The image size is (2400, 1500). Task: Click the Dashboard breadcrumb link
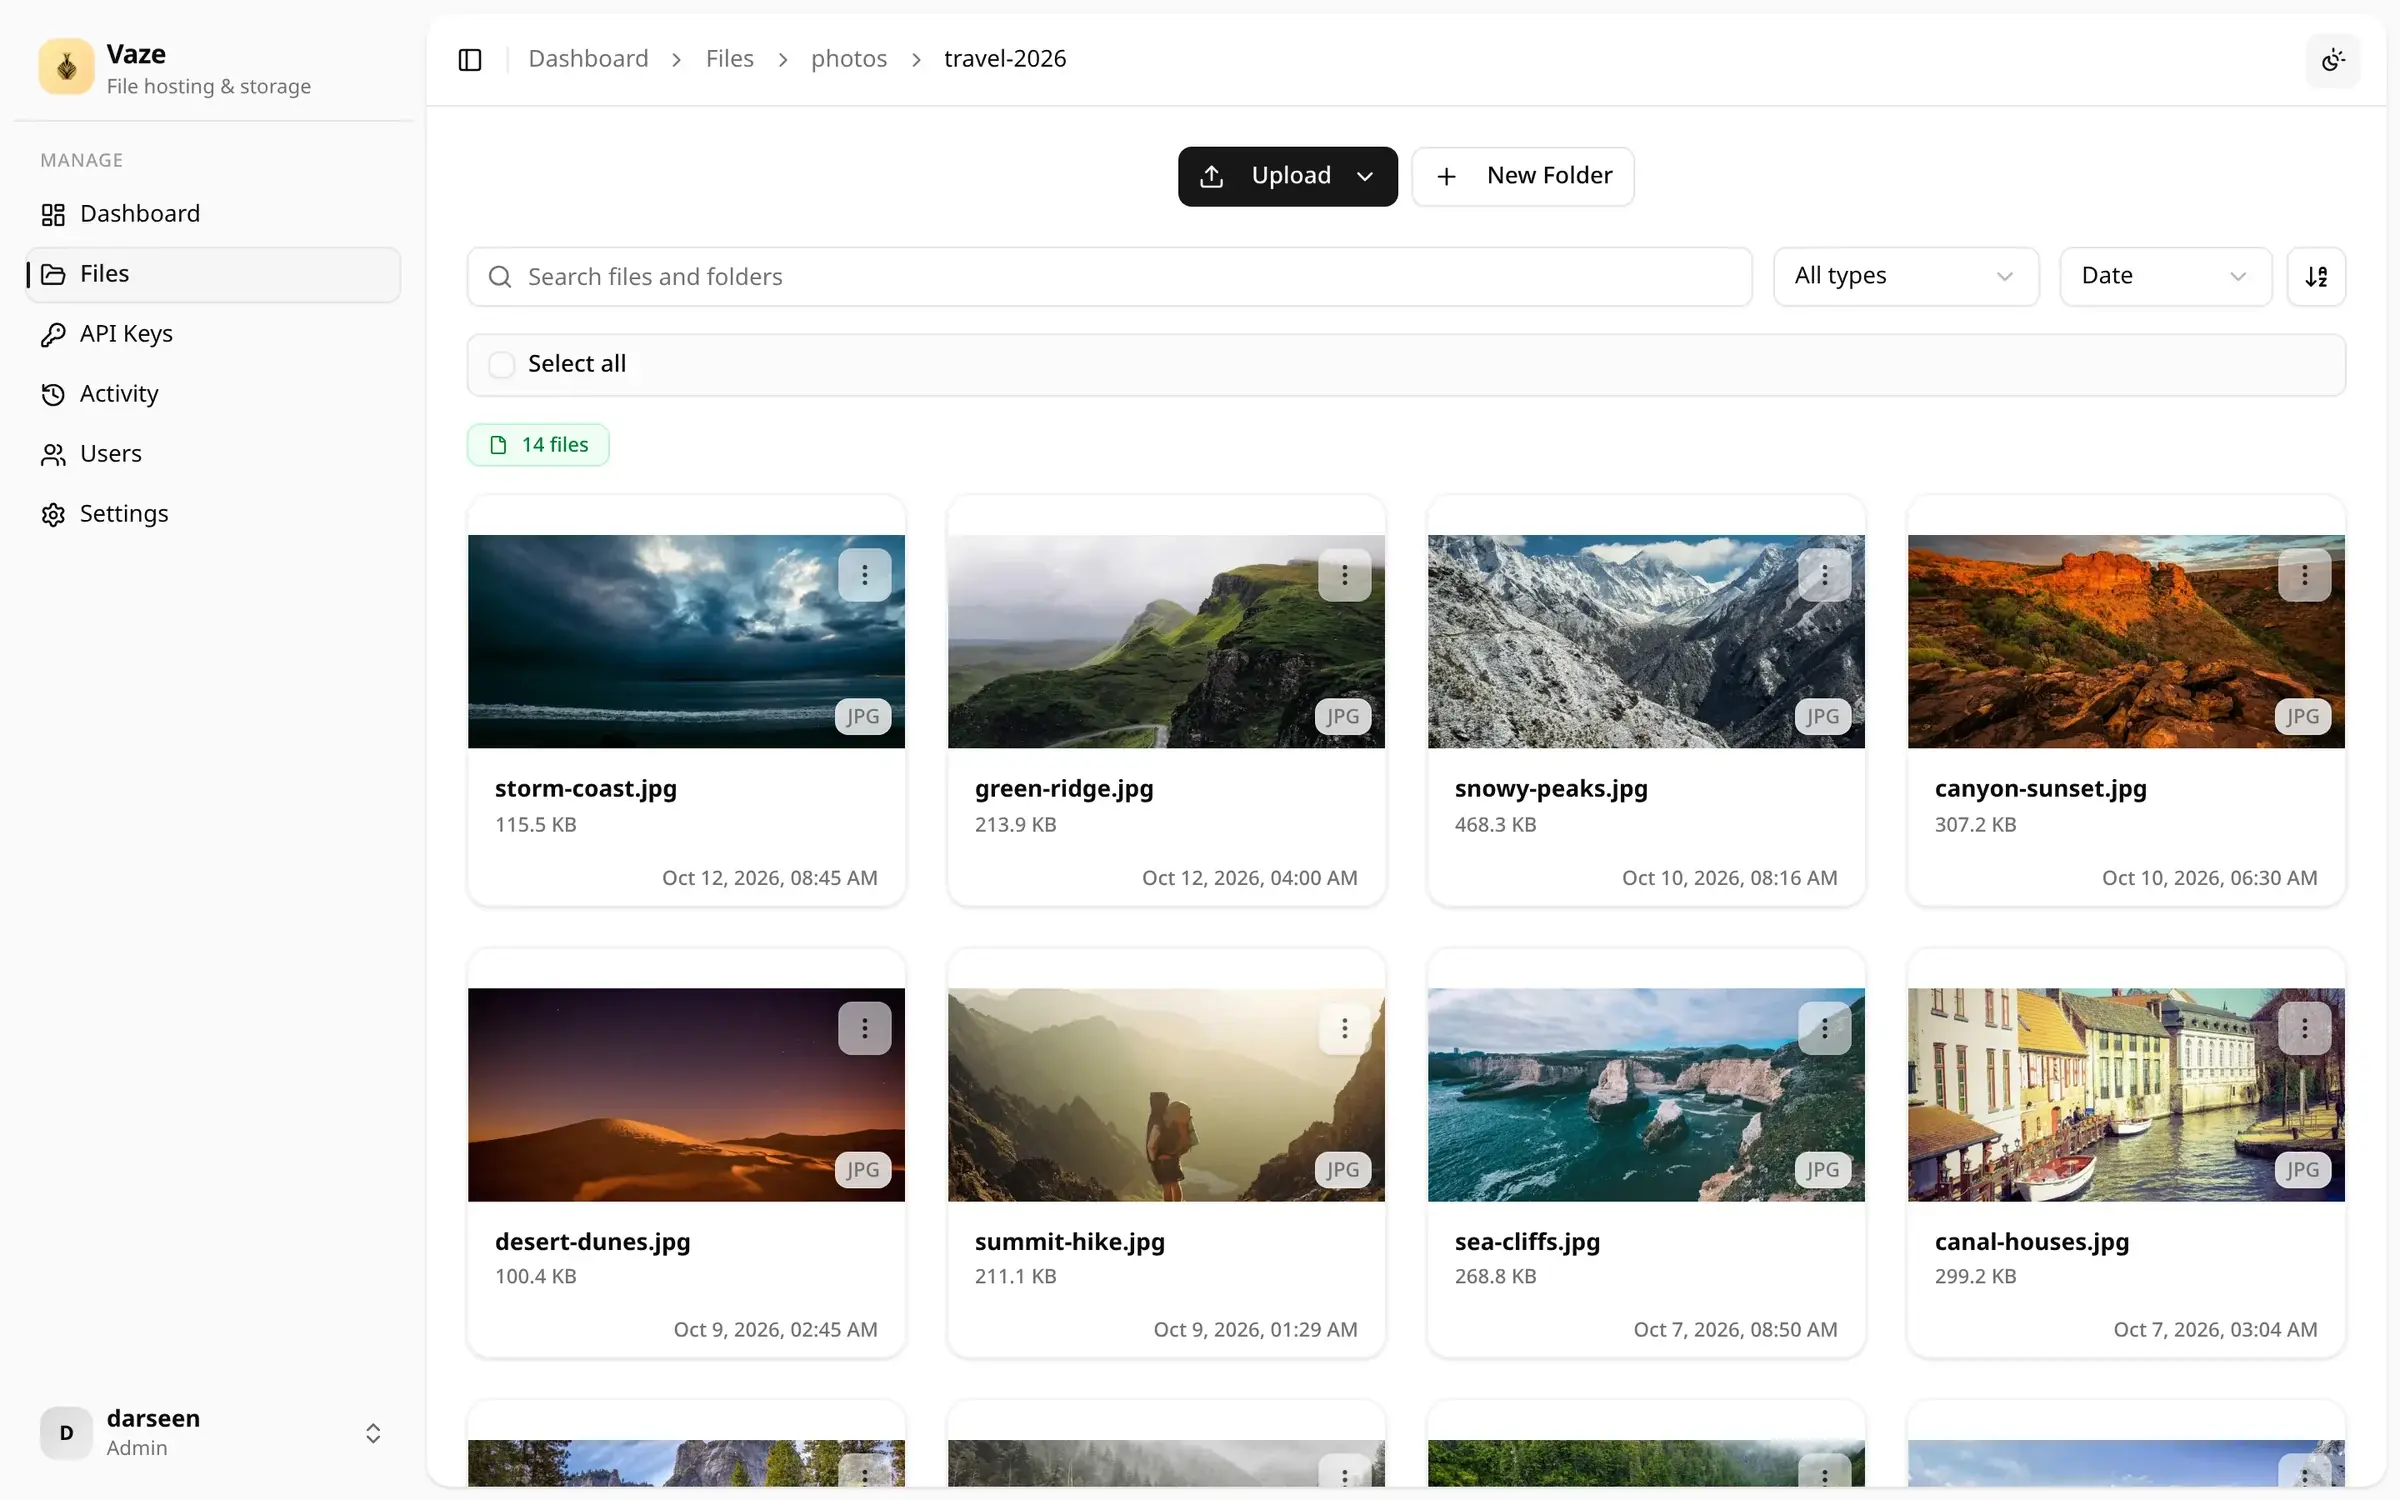pos(588,59)
